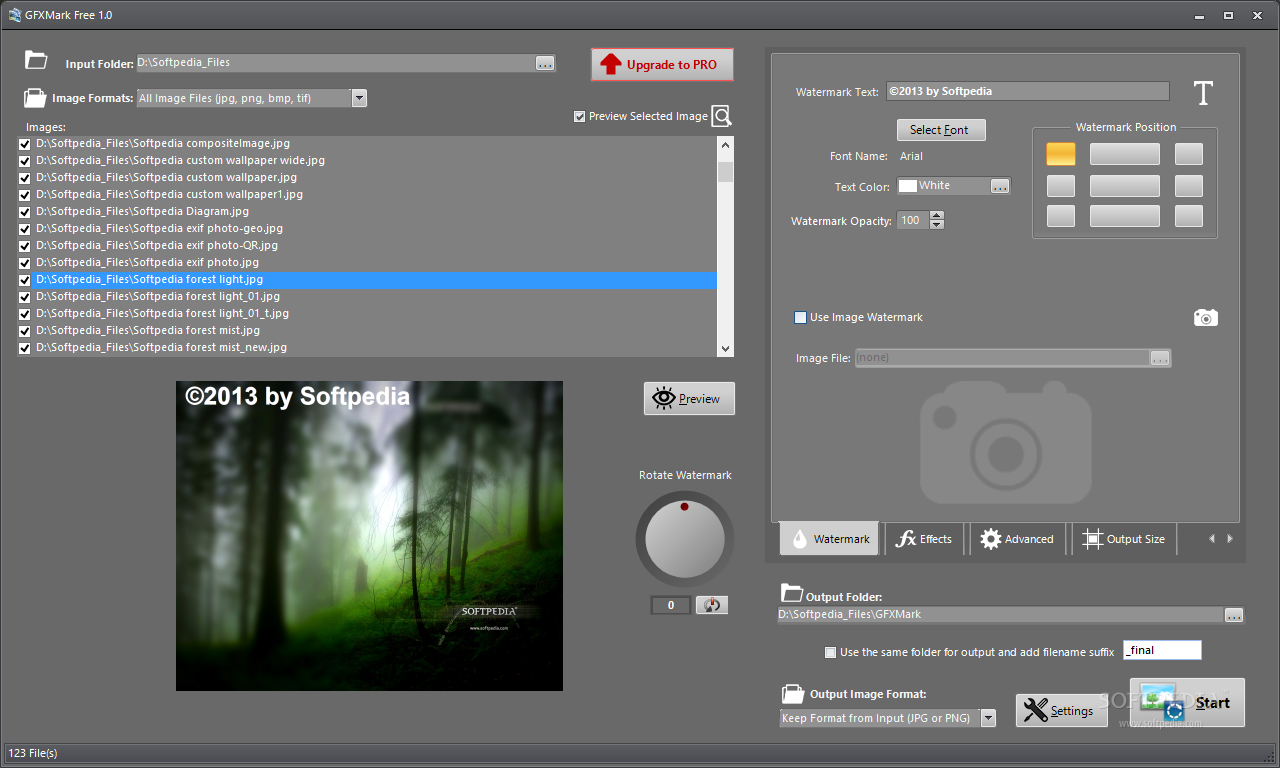
Task: Click the filename suffix _final field
Action: click(x=1162, y=650)
